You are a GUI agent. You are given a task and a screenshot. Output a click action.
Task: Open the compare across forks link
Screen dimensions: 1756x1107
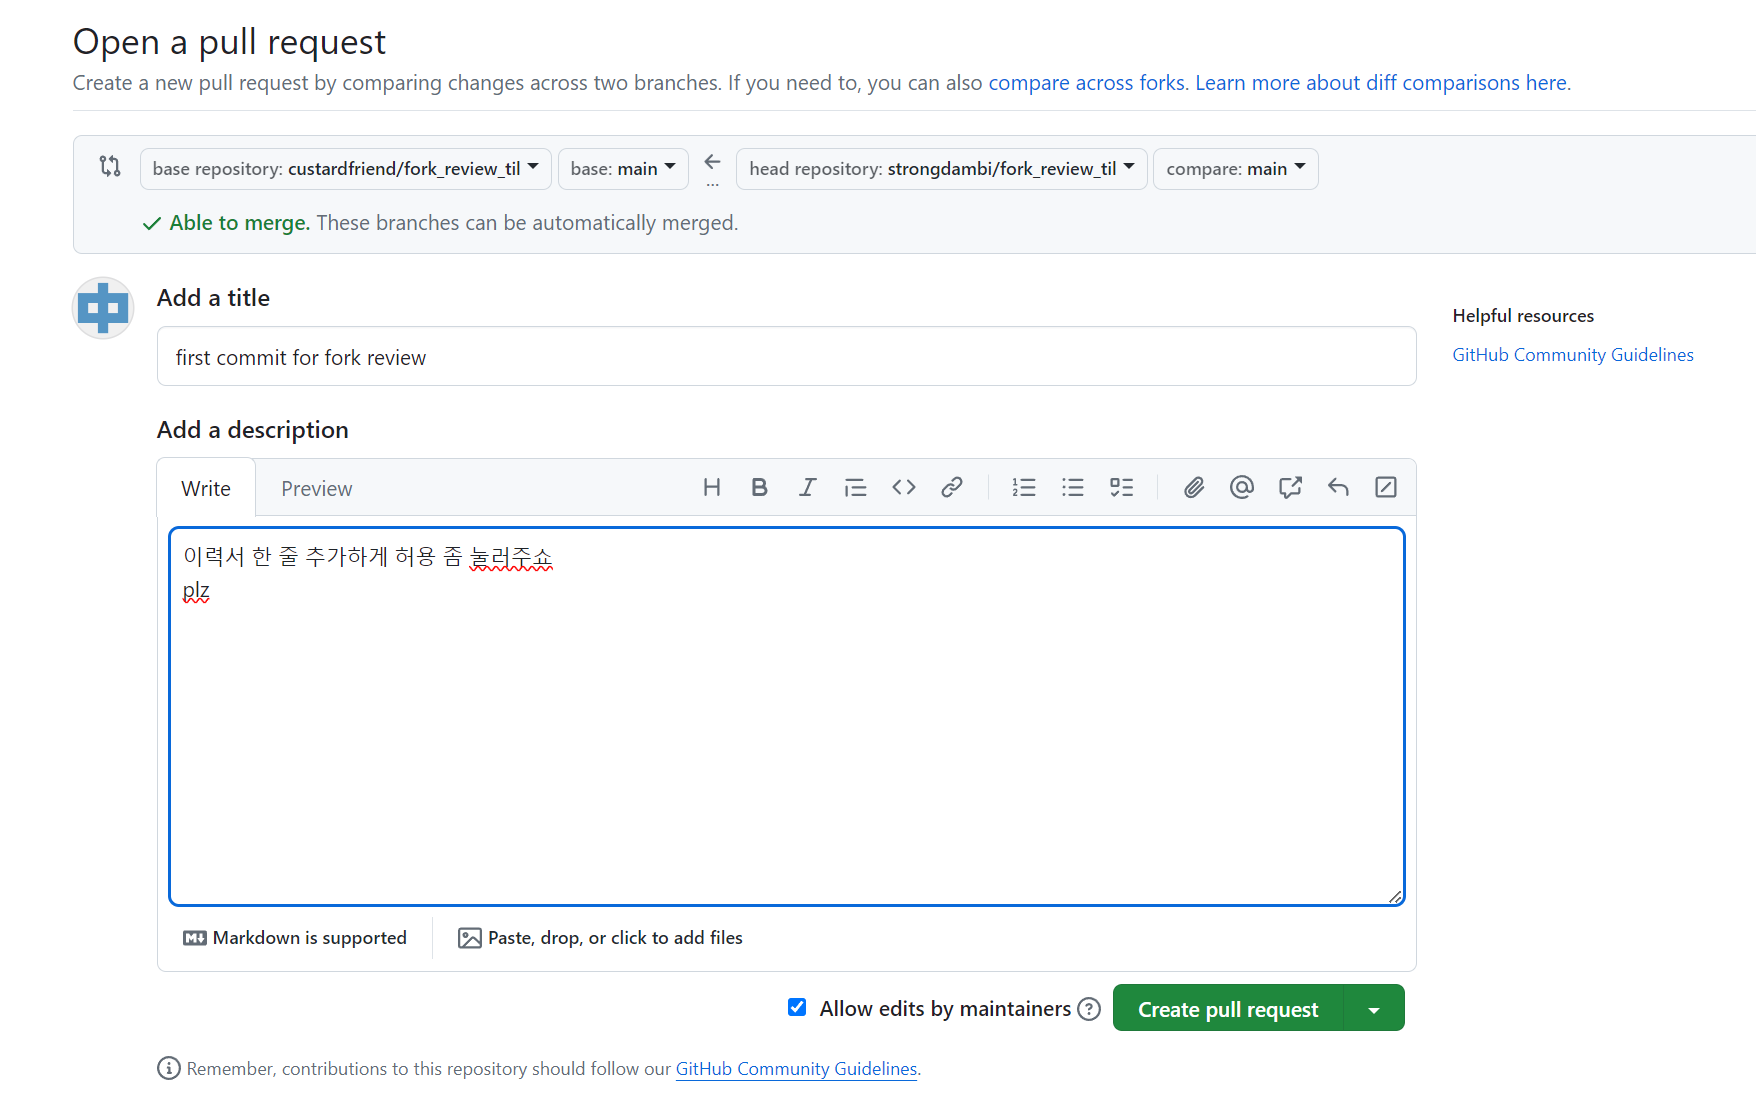[x=1087, y=83]
